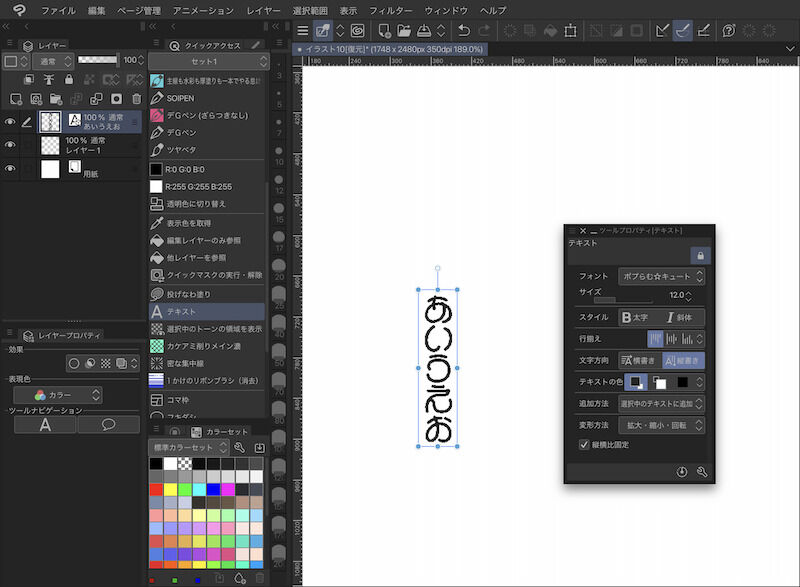Select the ツヤベタ tool
Screen dimensions: 800x587
[x=207, y=150]
